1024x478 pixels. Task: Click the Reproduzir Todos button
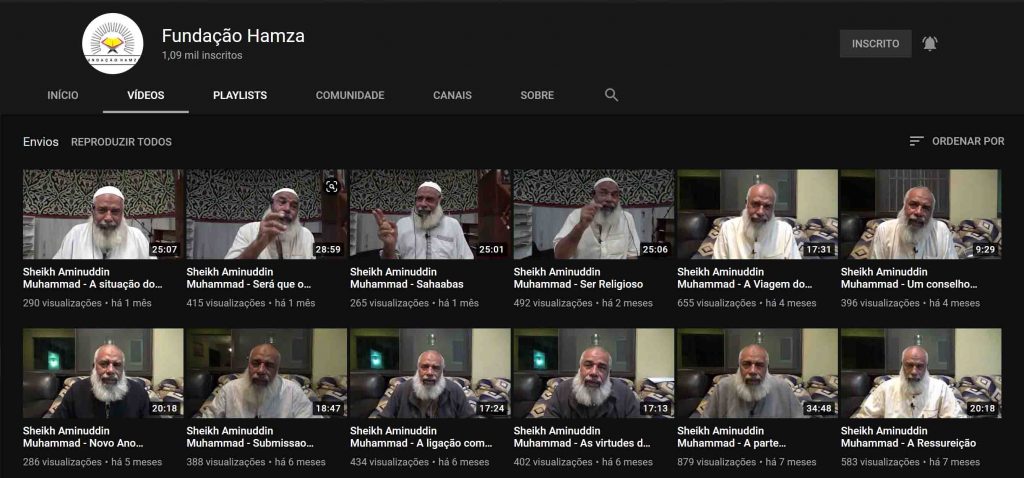coord(121,142)
